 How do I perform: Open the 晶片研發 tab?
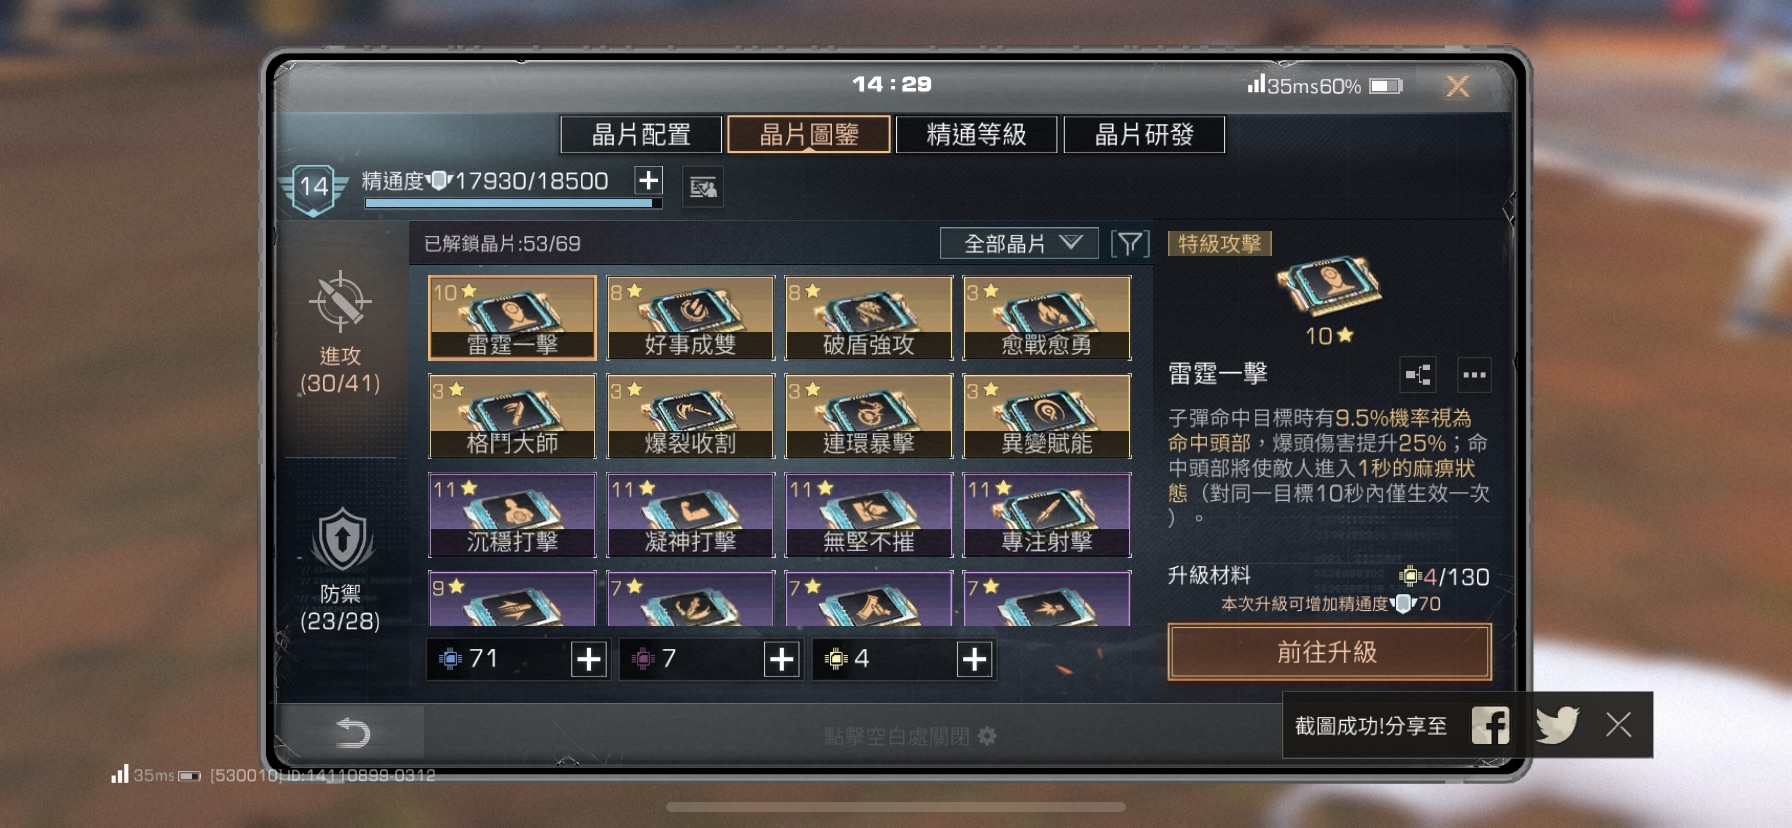[x=1144, y=134]
